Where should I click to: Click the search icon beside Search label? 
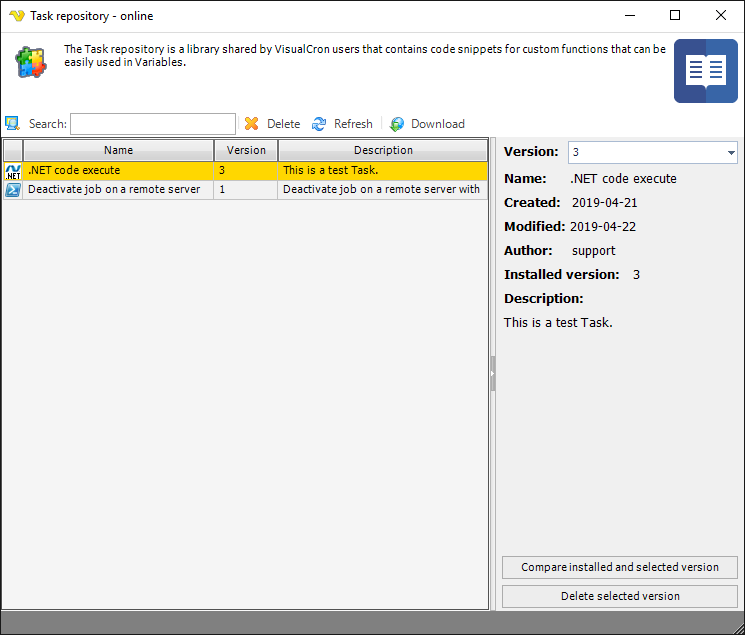pyautogui.click(x=12, y=123)
